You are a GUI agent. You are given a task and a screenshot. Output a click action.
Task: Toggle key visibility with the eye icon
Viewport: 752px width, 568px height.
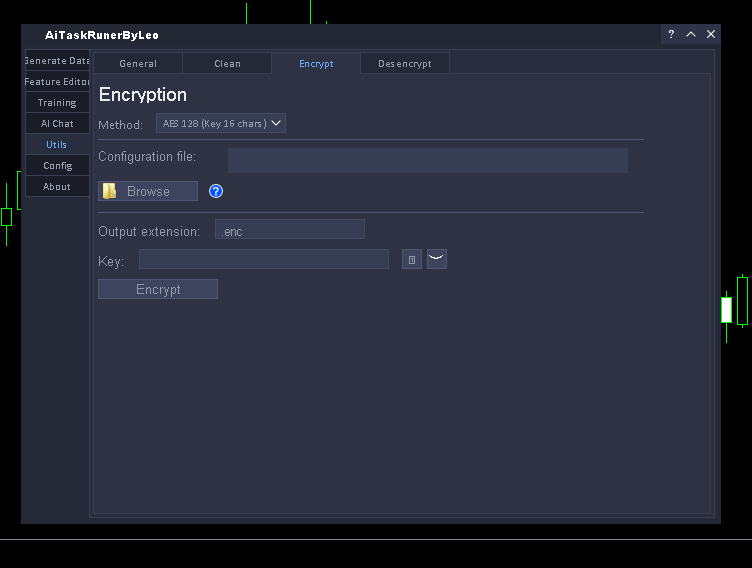[x=437, y=260]
